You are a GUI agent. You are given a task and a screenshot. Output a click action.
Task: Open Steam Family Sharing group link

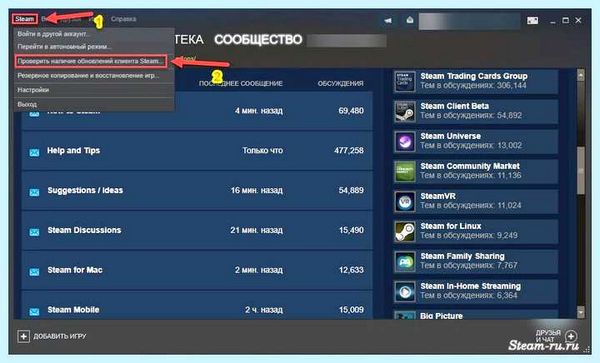462,256
